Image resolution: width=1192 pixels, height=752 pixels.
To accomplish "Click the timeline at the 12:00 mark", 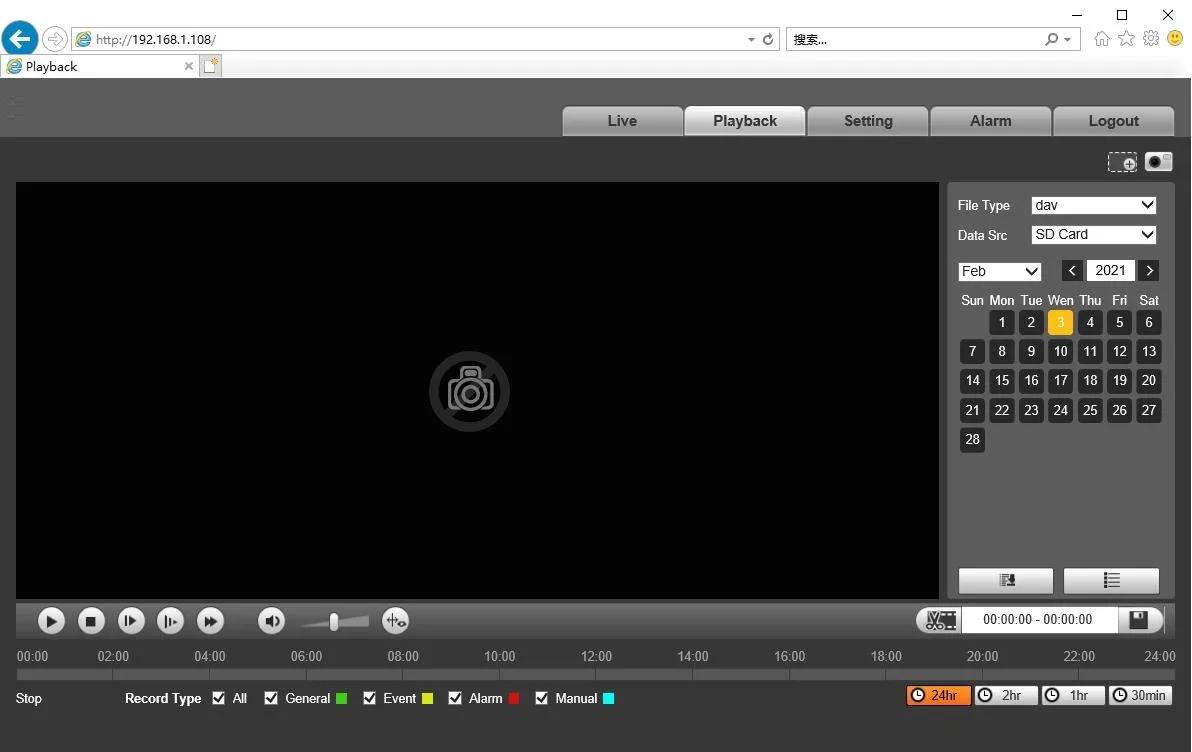I will coord(596,674).
